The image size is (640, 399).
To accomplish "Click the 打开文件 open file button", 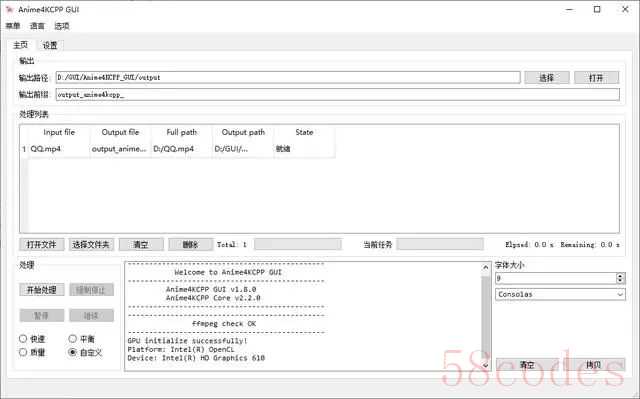I will (x=41, y=245).
